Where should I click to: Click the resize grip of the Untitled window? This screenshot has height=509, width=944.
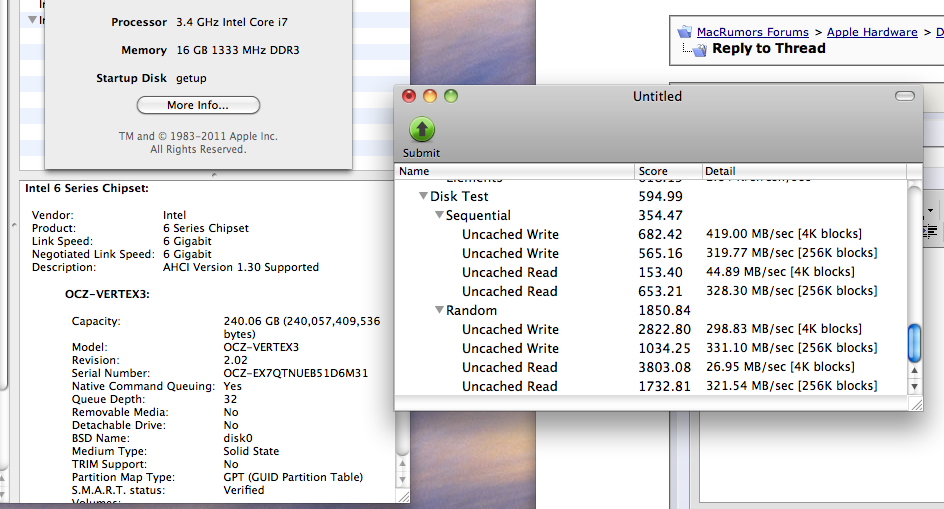click(x=916, y=404)
